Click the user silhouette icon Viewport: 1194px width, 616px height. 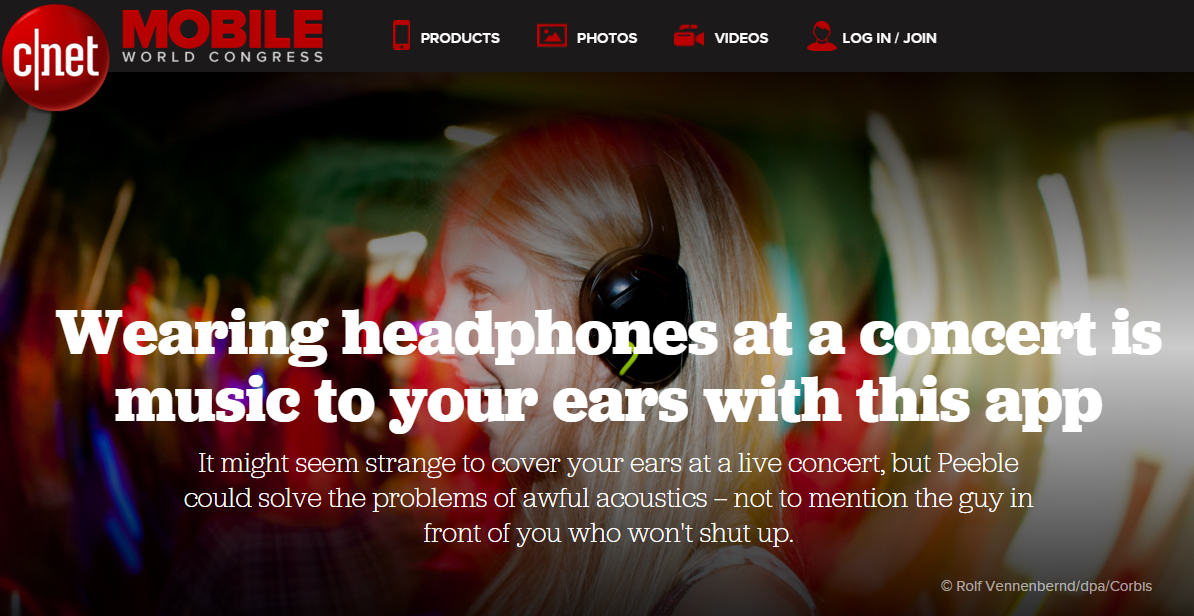click(822, 36)
